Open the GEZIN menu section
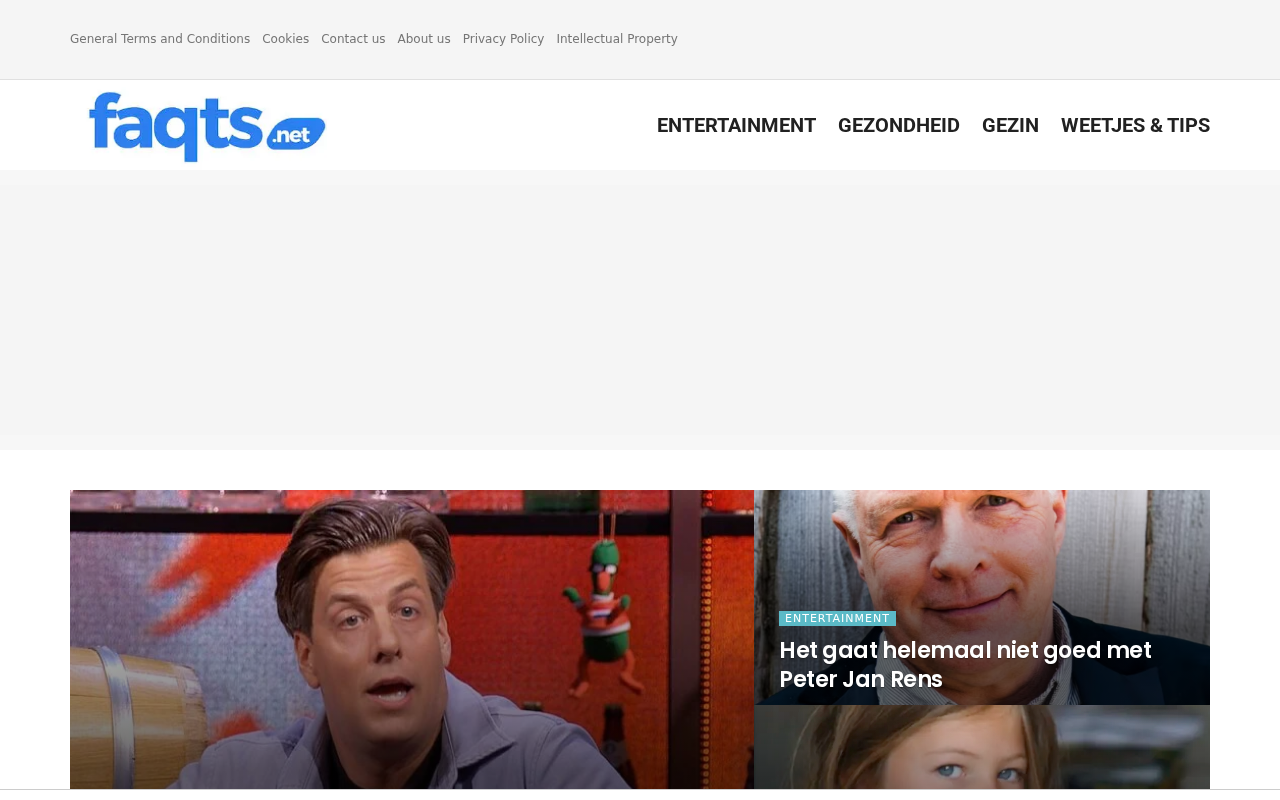The height and width of the screenshot is (800, 1280). pos(1010,125)
